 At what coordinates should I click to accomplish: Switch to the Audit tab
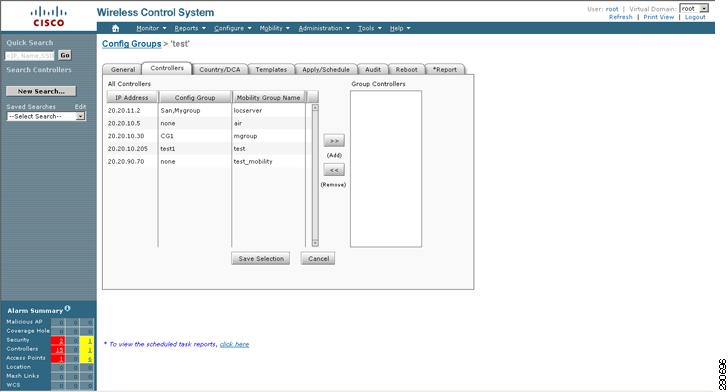click(373, 69)
